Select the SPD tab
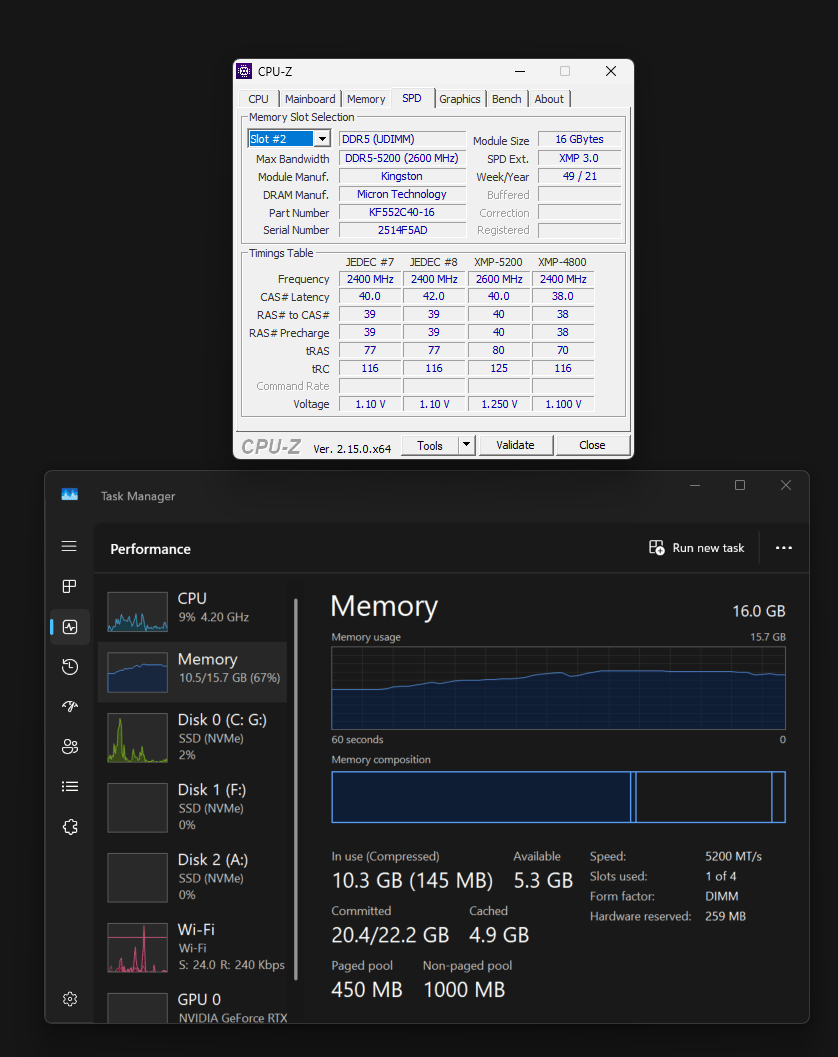The height and width of the screenshot is (1057, 838). pyautogui.click(x=412, y=98)
